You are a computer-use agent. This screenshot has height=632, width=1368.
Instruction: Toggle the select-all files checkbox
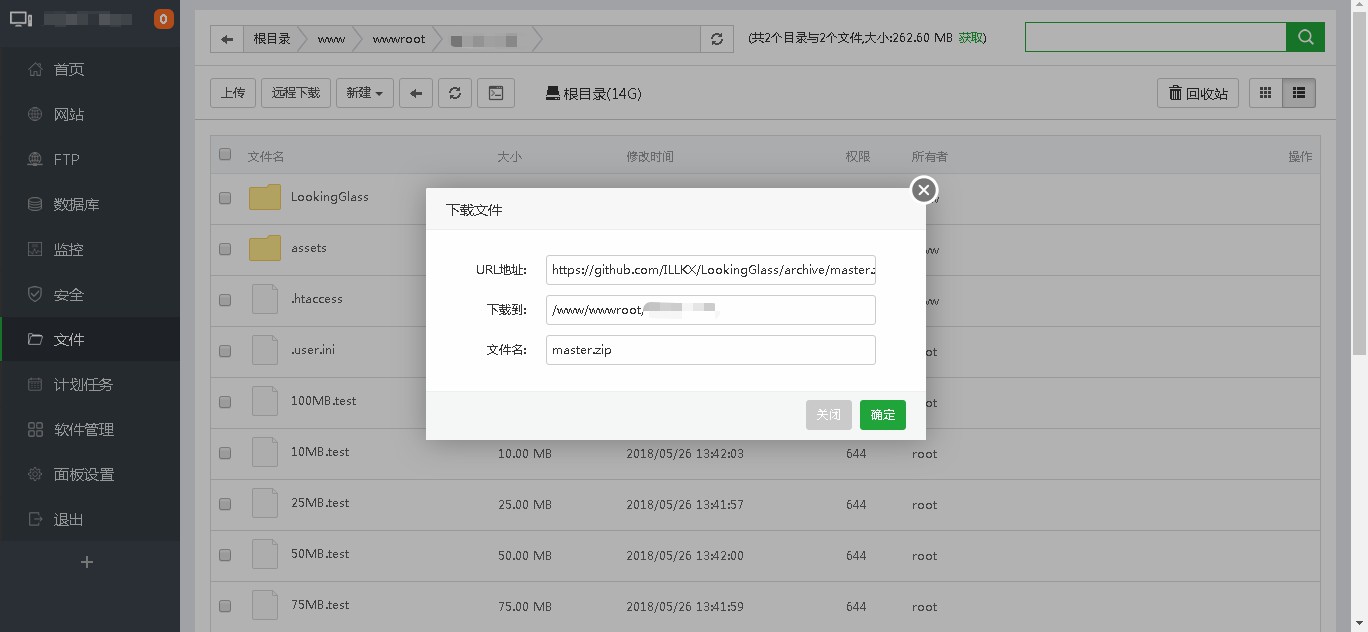(x=225, y=154)
